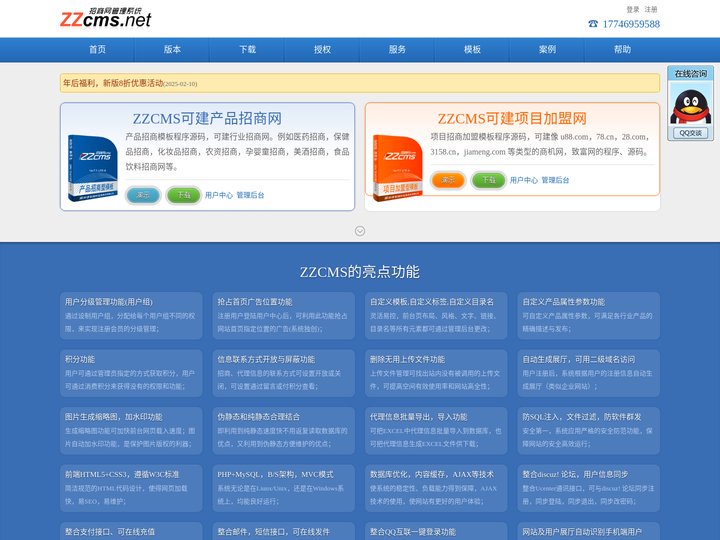The width and height of the screenshot is (720, 540).
Task: Click the 登录 link
Action: pyautogui.click(x=633, y=9)
